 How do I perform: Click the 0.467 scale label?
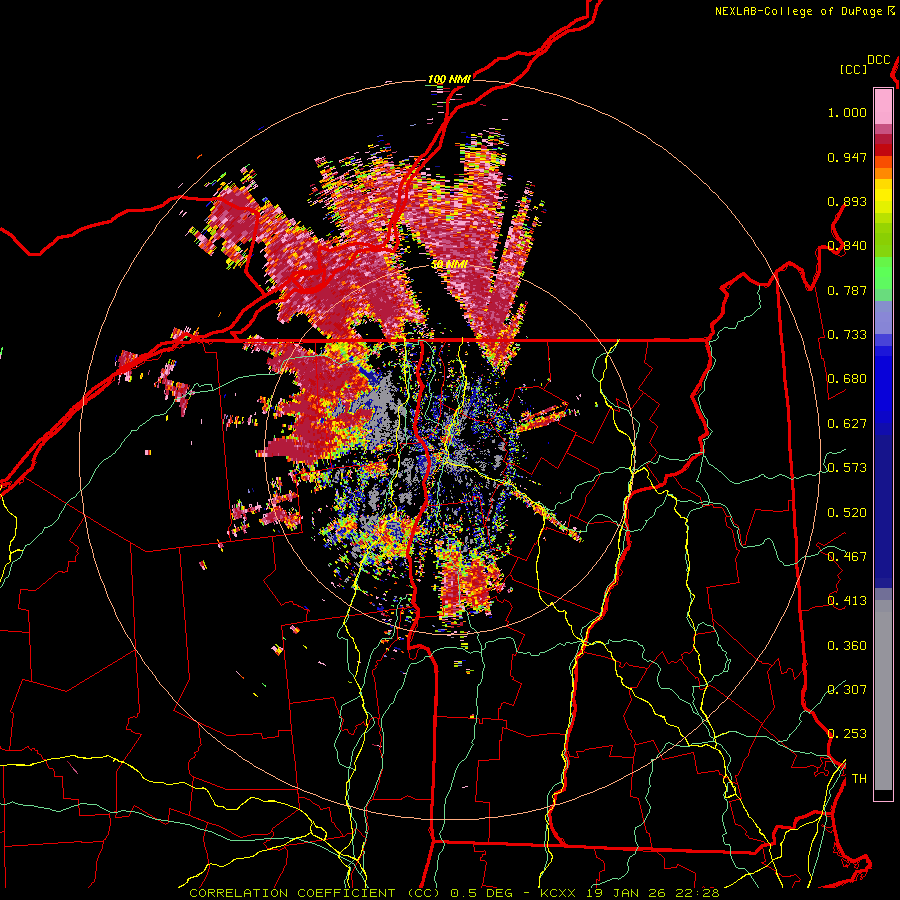click(847, 557)
